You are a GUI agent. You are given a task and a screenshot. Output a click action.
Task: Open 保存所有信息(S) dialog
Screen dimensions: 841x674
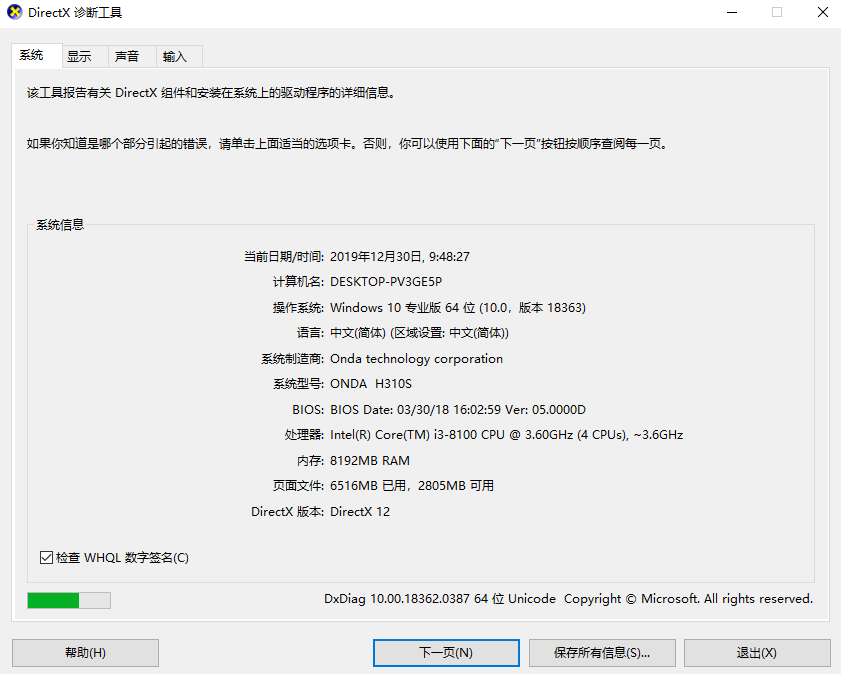tap(601, 652)
